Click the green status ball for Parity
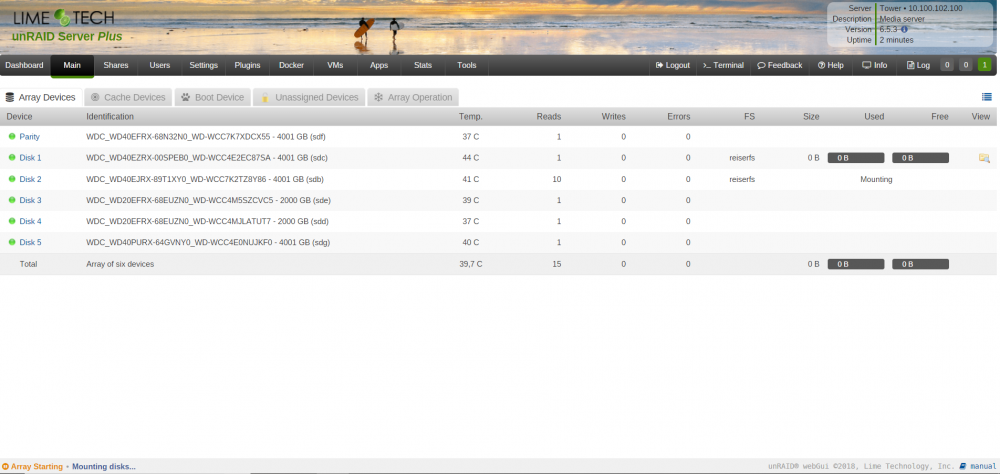 tap(11, 137)
